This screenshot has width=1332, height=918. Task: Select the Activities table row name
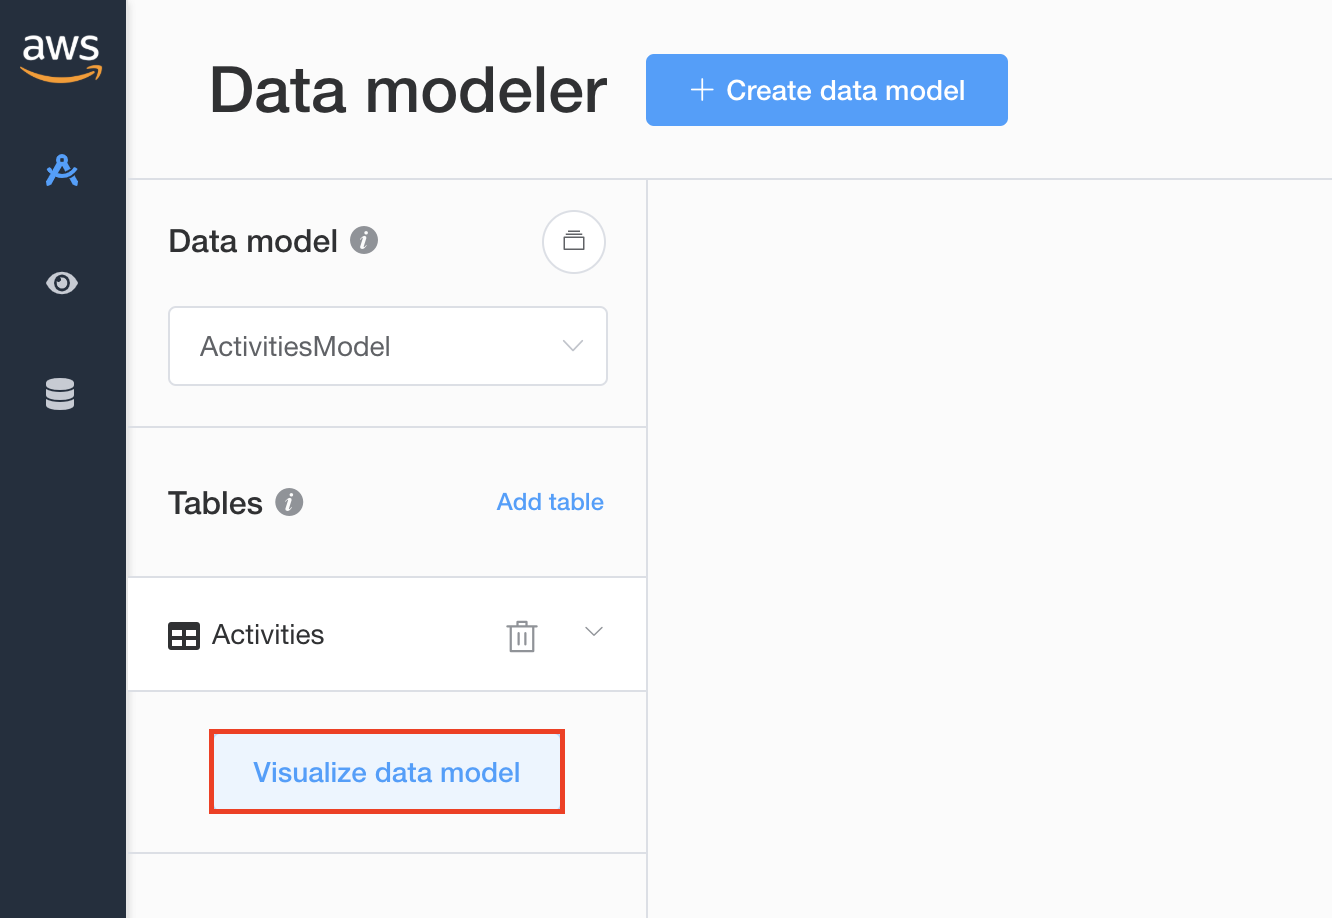point(268,635)
